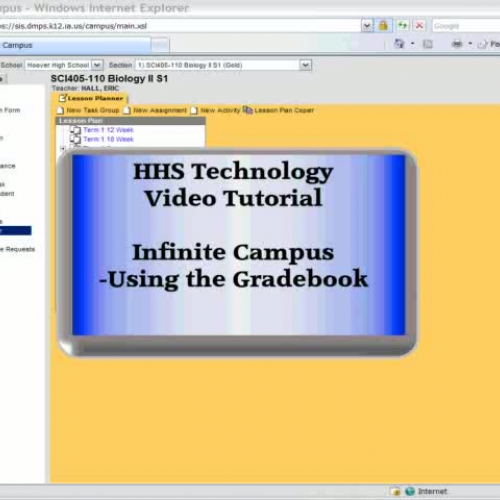
Task: Click the New Assignment page icon
Action: (x=127, y=110)
